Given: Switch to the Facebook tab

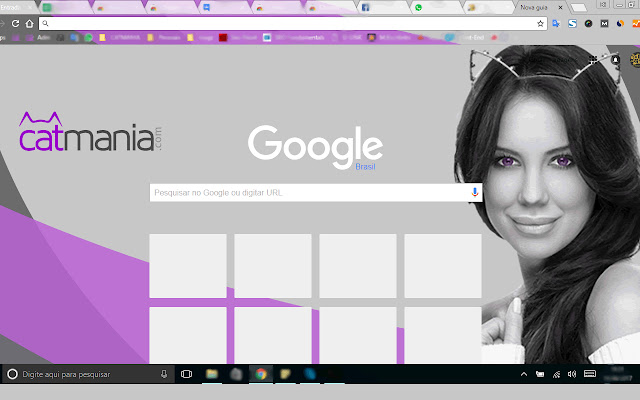Looking at the screenshot, I should pos(382,7).
